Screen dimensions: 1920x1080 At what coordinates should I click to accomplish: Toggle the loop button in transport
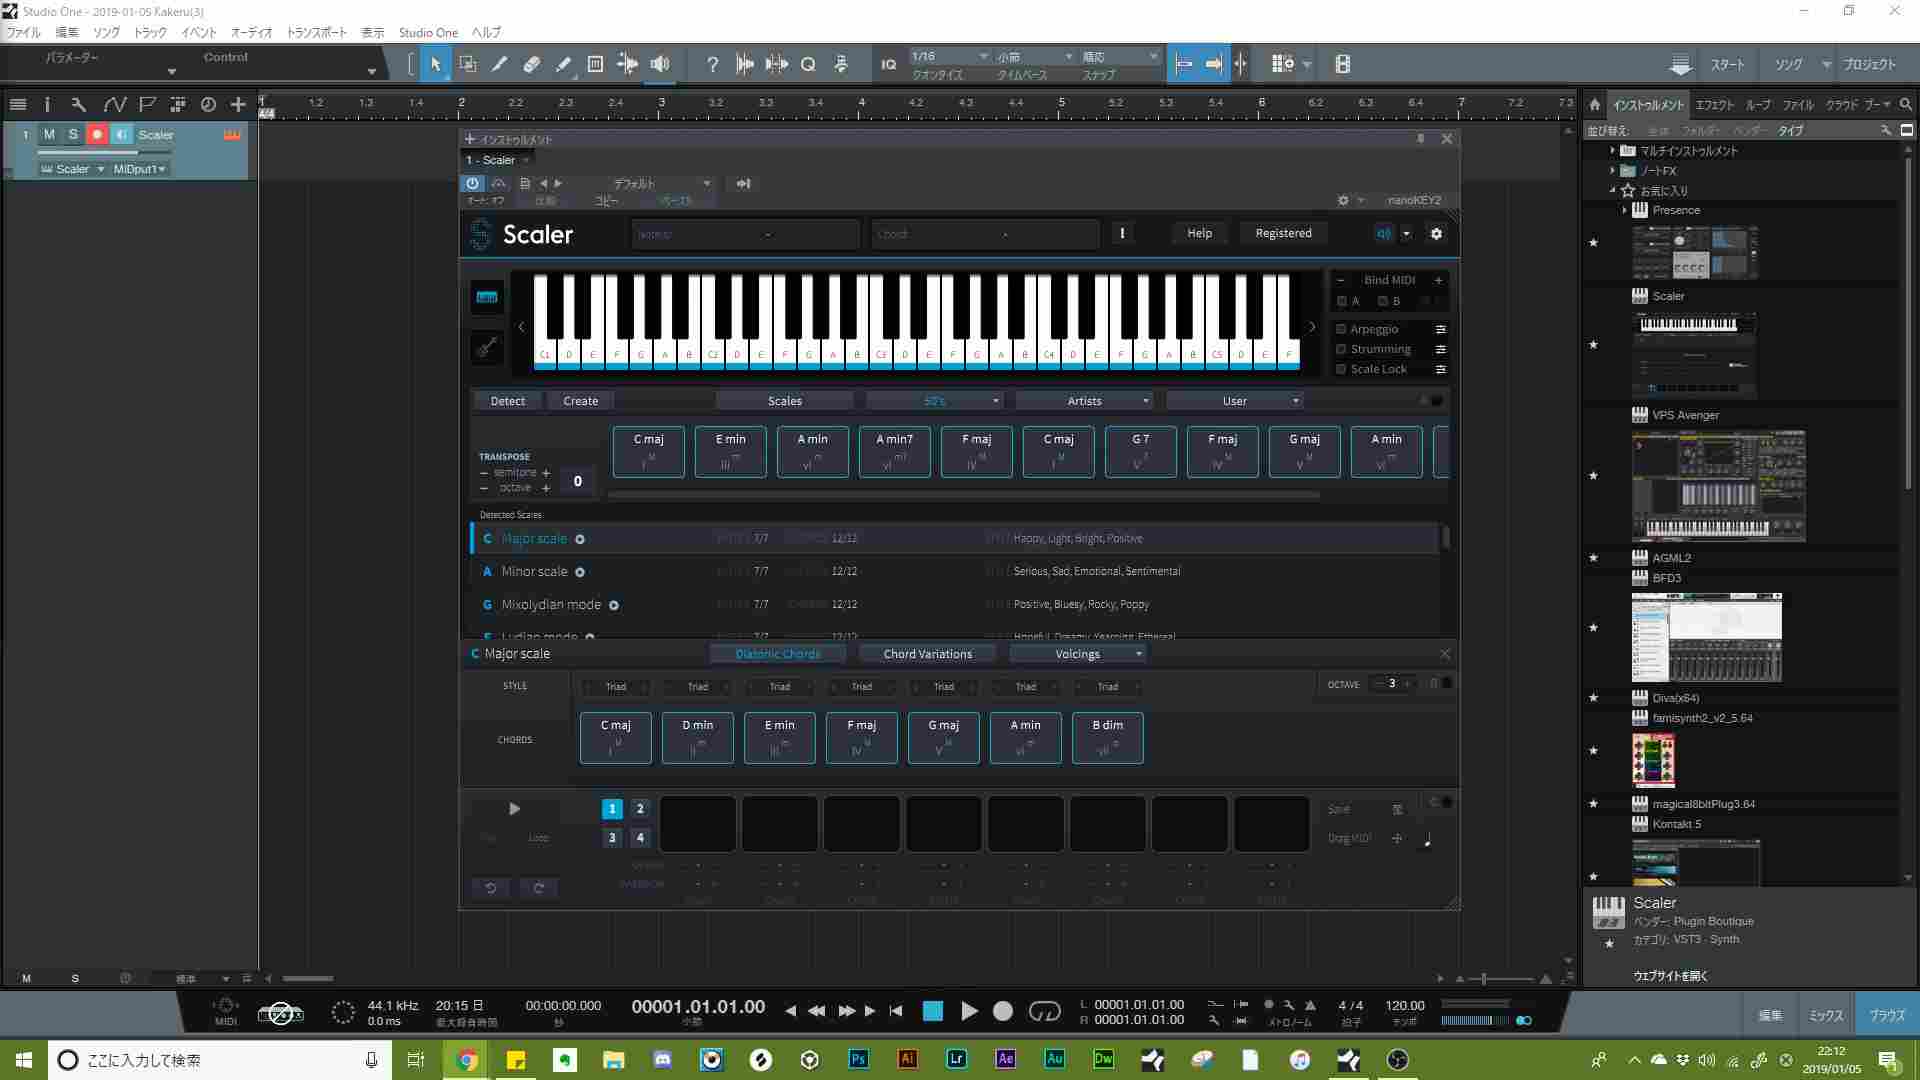point(1044,1011)
